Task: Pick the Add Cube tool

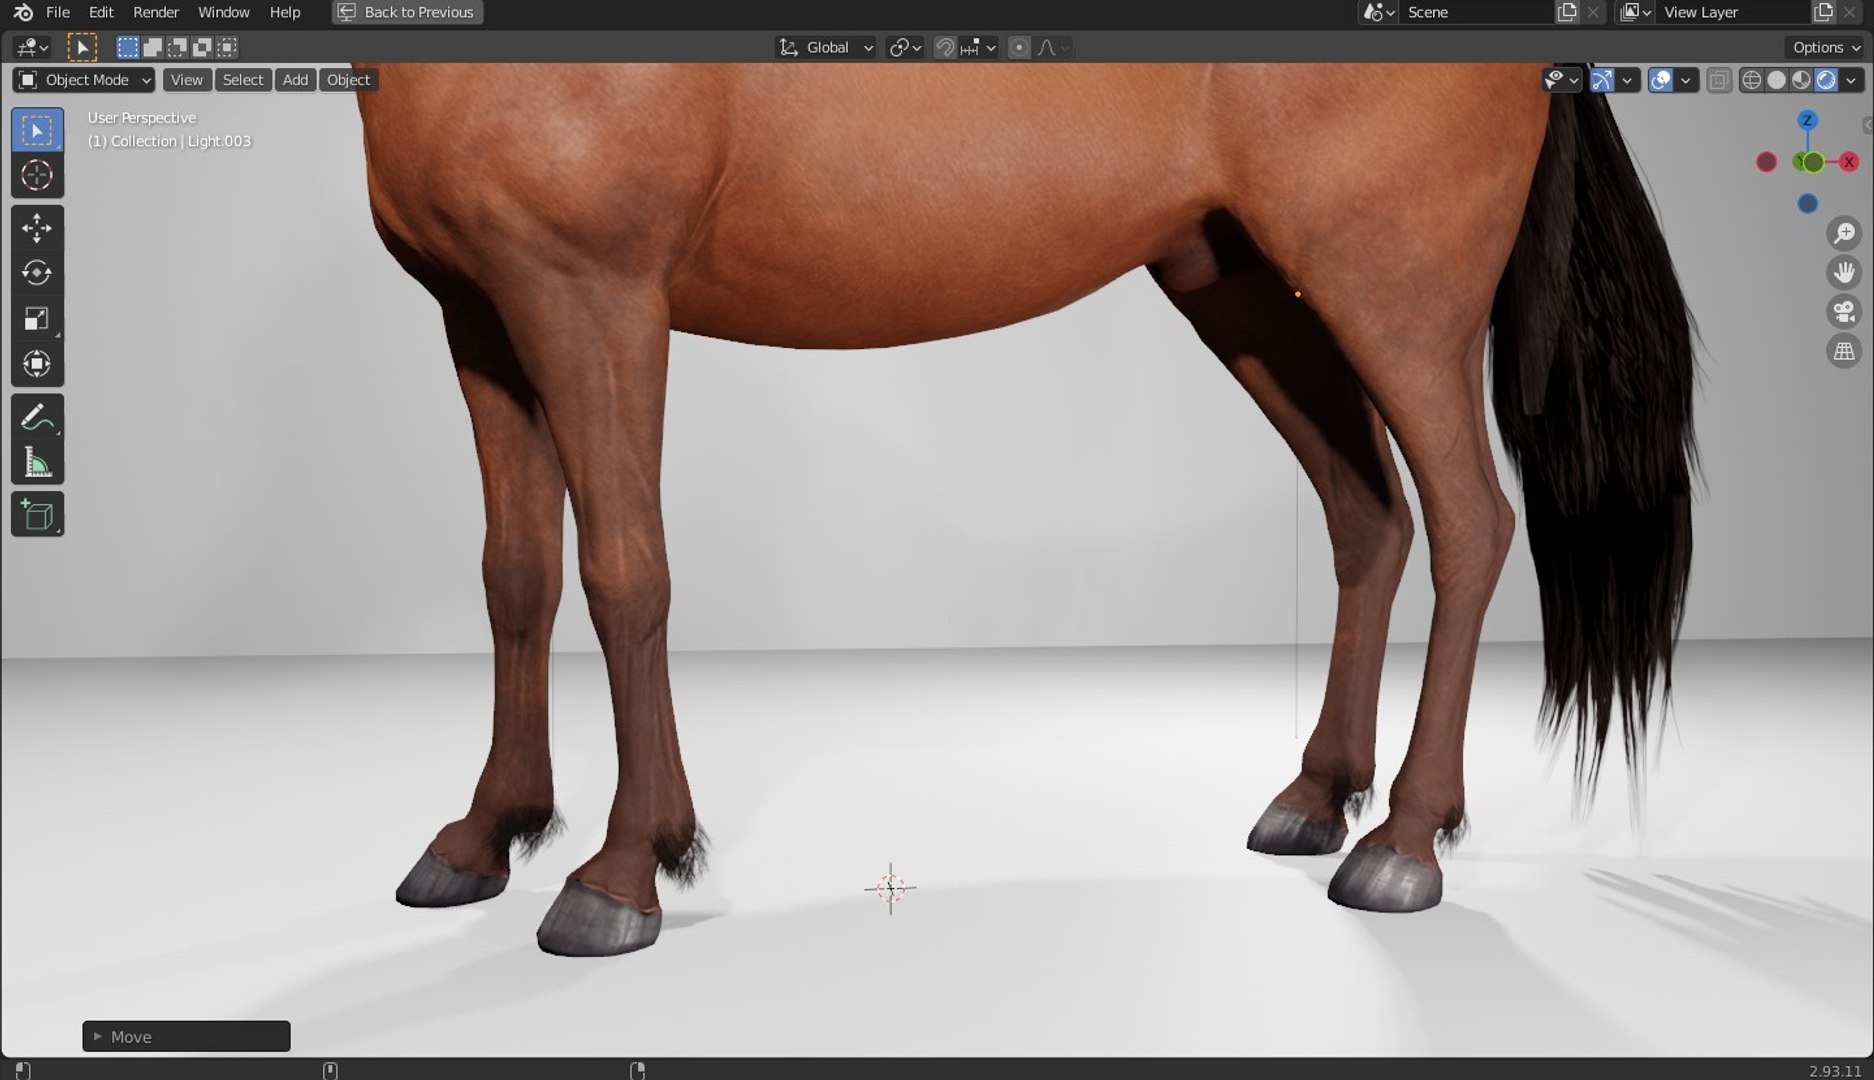Action: 37,514
